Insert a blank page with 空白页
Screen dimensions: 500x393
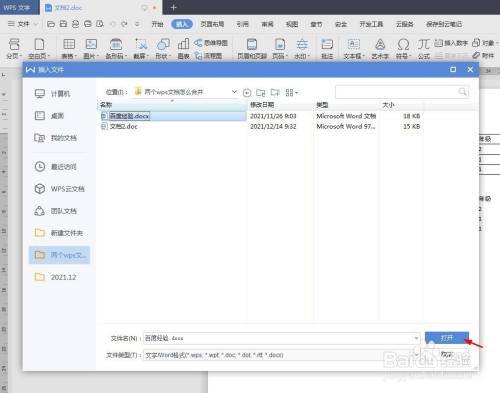[x=39, y=49]
